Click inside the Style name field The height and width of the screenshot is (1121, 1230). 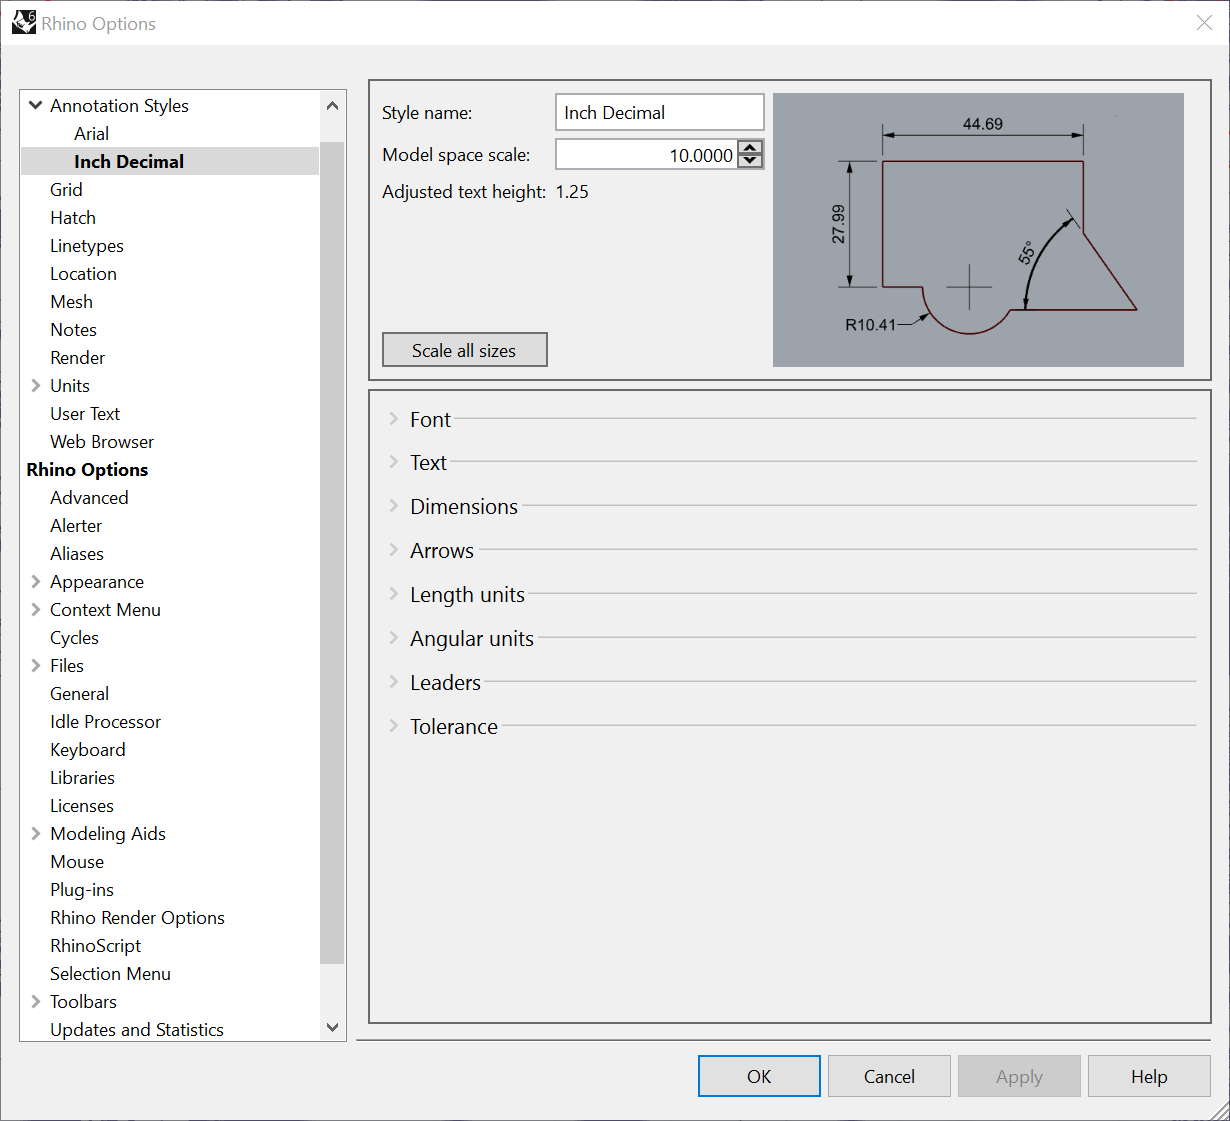658,112
